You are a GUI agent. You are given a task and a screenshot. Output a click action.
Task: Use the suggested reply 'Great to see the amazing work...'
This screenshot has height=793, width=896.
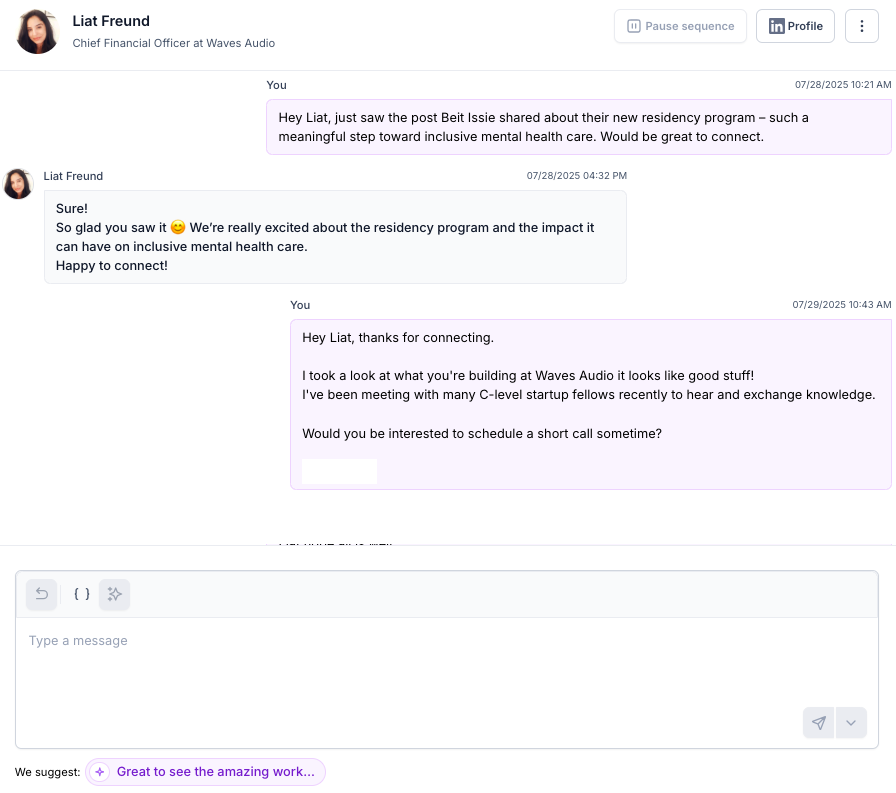coord(206,772)
